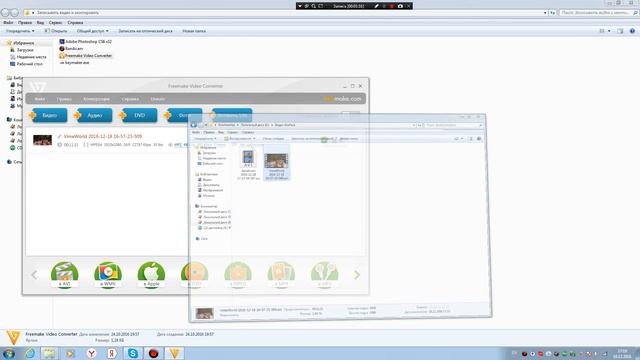Image resolution: width=640 pixels, height=360 pixels.
Task: Click Новая папка in the background Explorer toolbar
Action: click(x=194, y=31)
